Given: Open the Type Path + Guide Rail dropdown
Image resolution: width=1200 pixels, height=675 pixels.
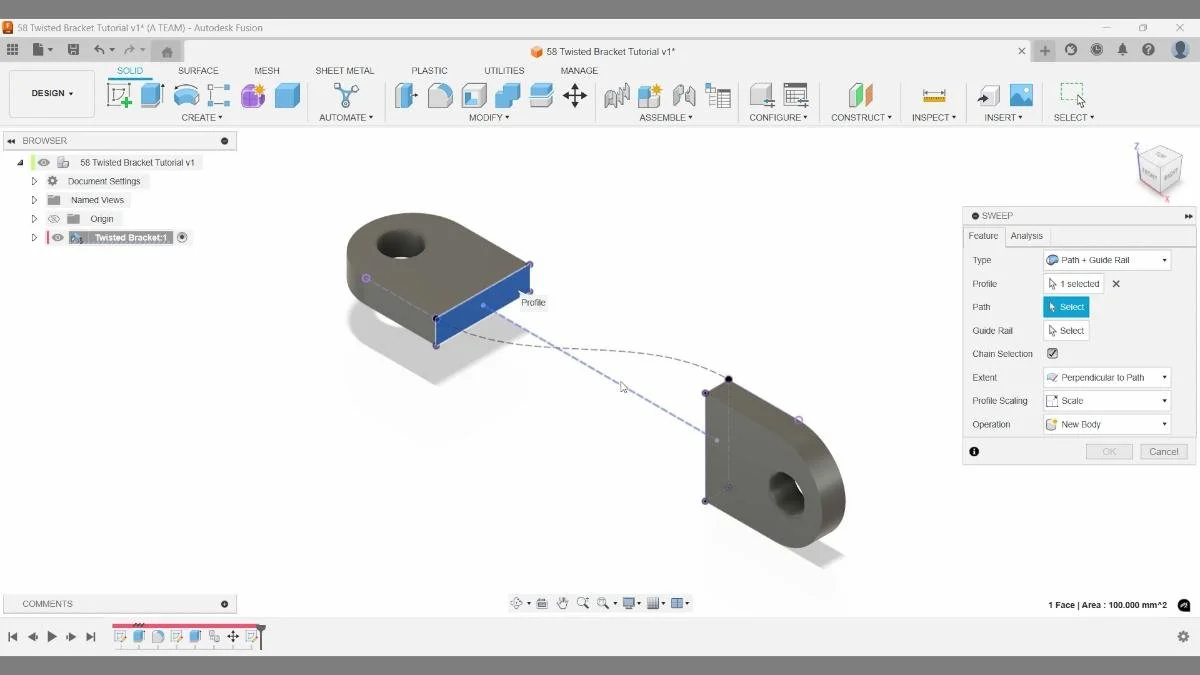Looking at the screenshot, I should (1106, 260).
